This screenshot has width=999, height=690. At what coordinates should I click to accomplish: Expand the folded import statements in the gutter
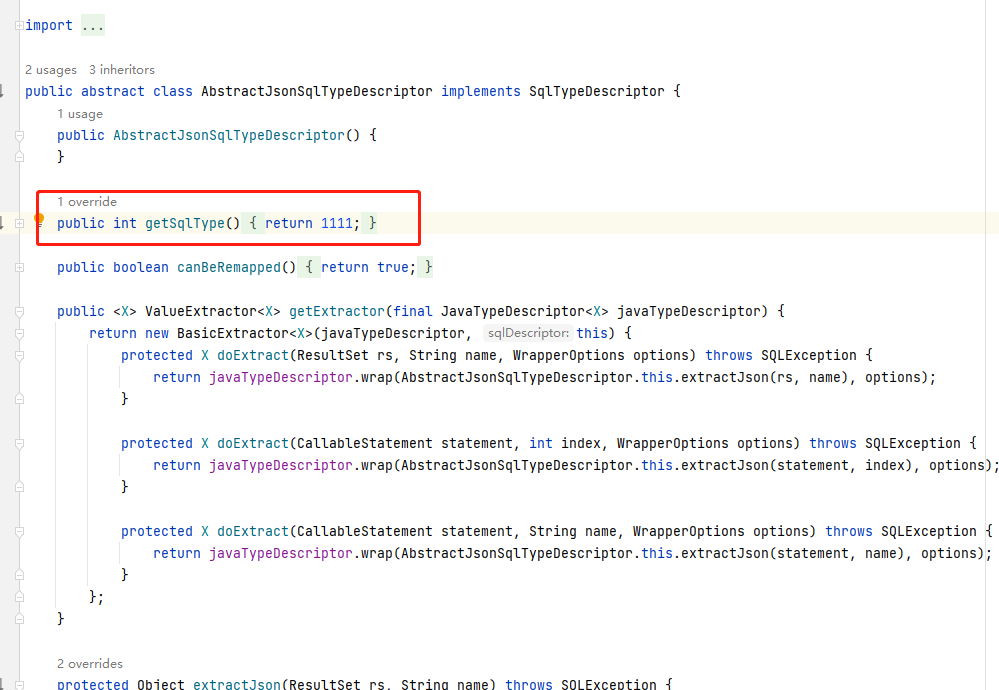pos(20,25)
